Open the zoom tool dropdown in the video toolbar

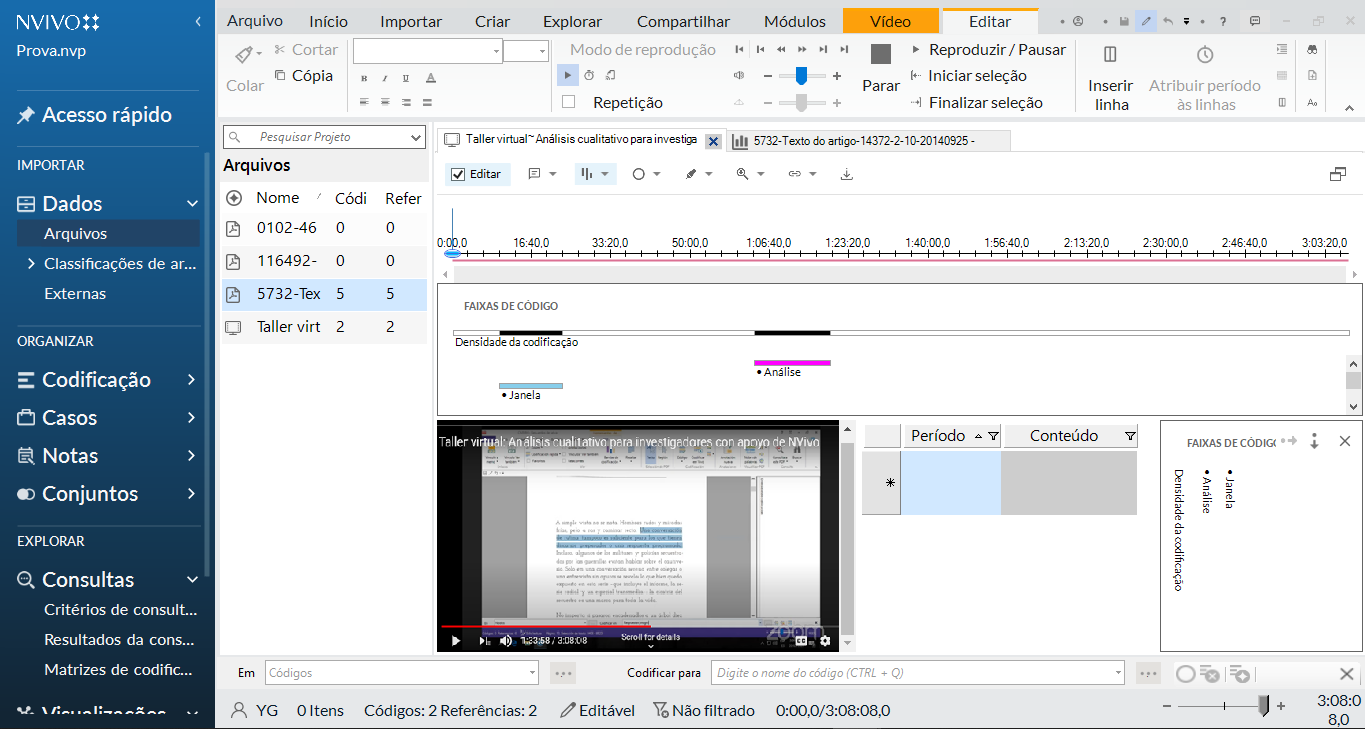coord(751,174)
